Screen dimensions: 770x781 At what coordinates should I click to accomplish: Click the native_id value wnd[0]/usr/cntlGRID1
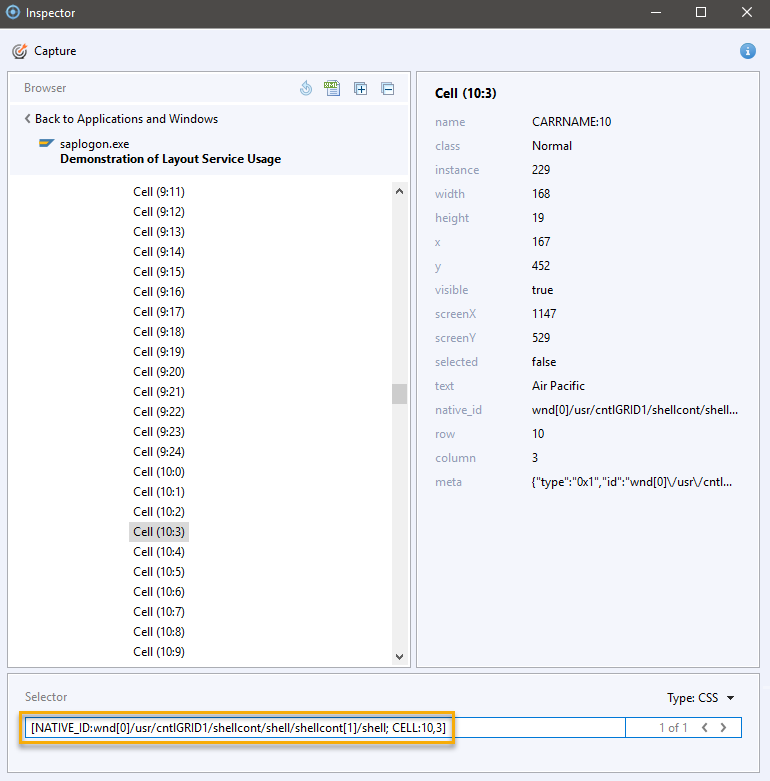coord(635,409)
